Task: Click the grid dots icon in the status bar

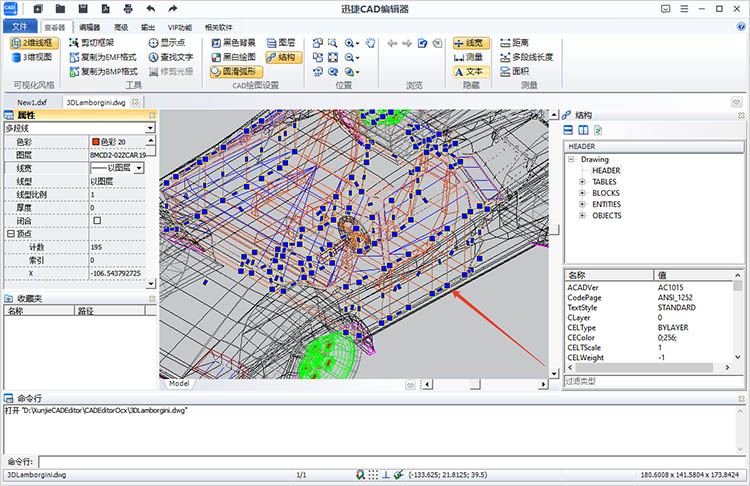Action: tap(373, 475)
